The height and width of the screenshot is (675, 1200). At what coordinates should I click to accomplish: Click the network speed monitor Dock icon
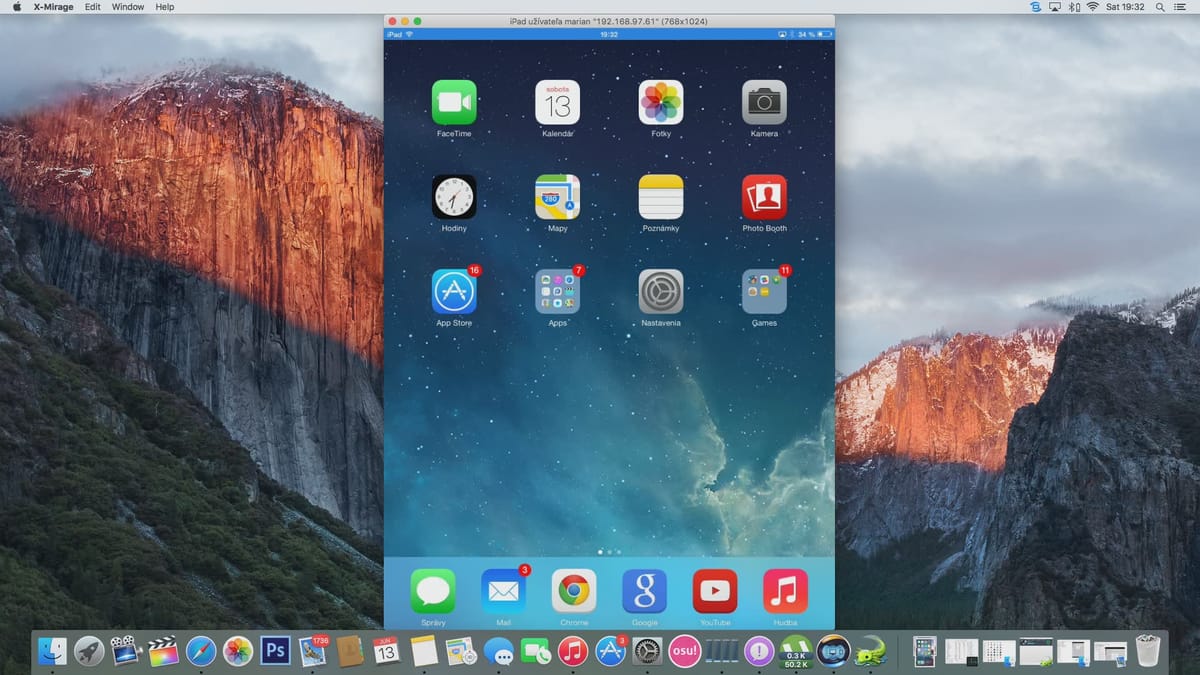point(796,652)
